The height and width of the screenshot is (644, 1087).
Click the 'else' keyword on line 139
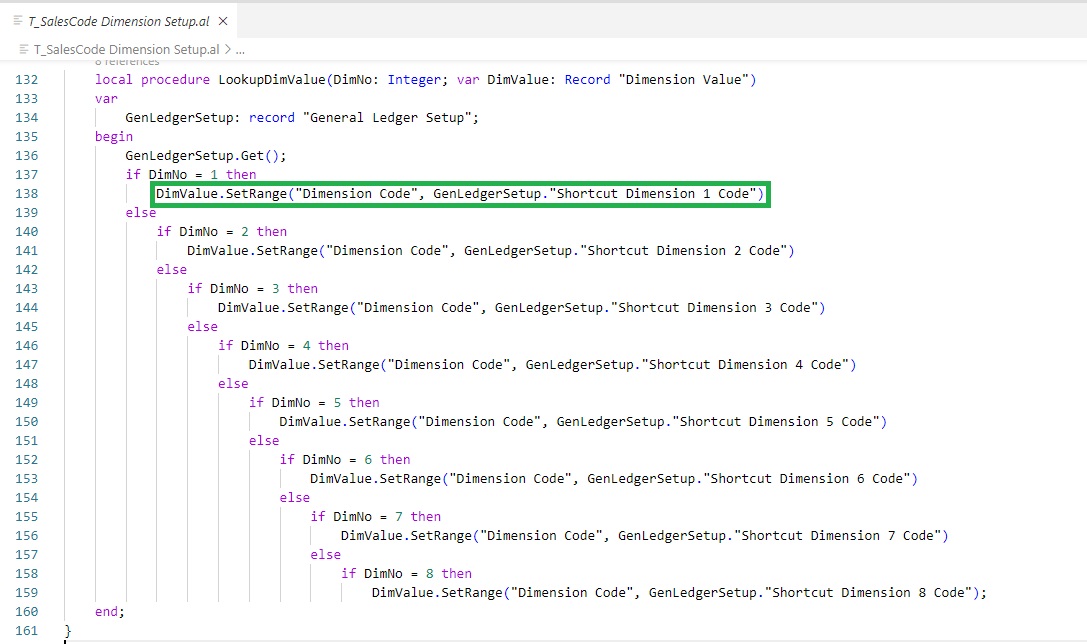[x=141, y=213]
